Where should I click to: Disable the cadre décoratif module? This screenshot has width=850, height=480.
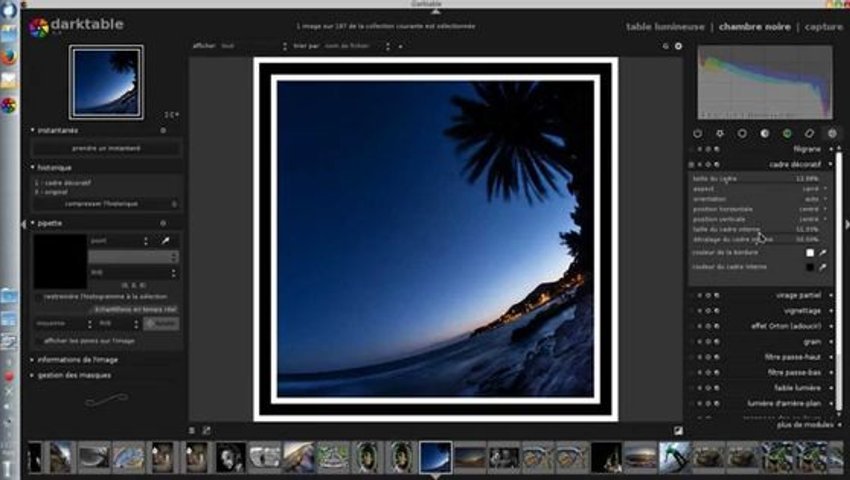tap(691, 164)
